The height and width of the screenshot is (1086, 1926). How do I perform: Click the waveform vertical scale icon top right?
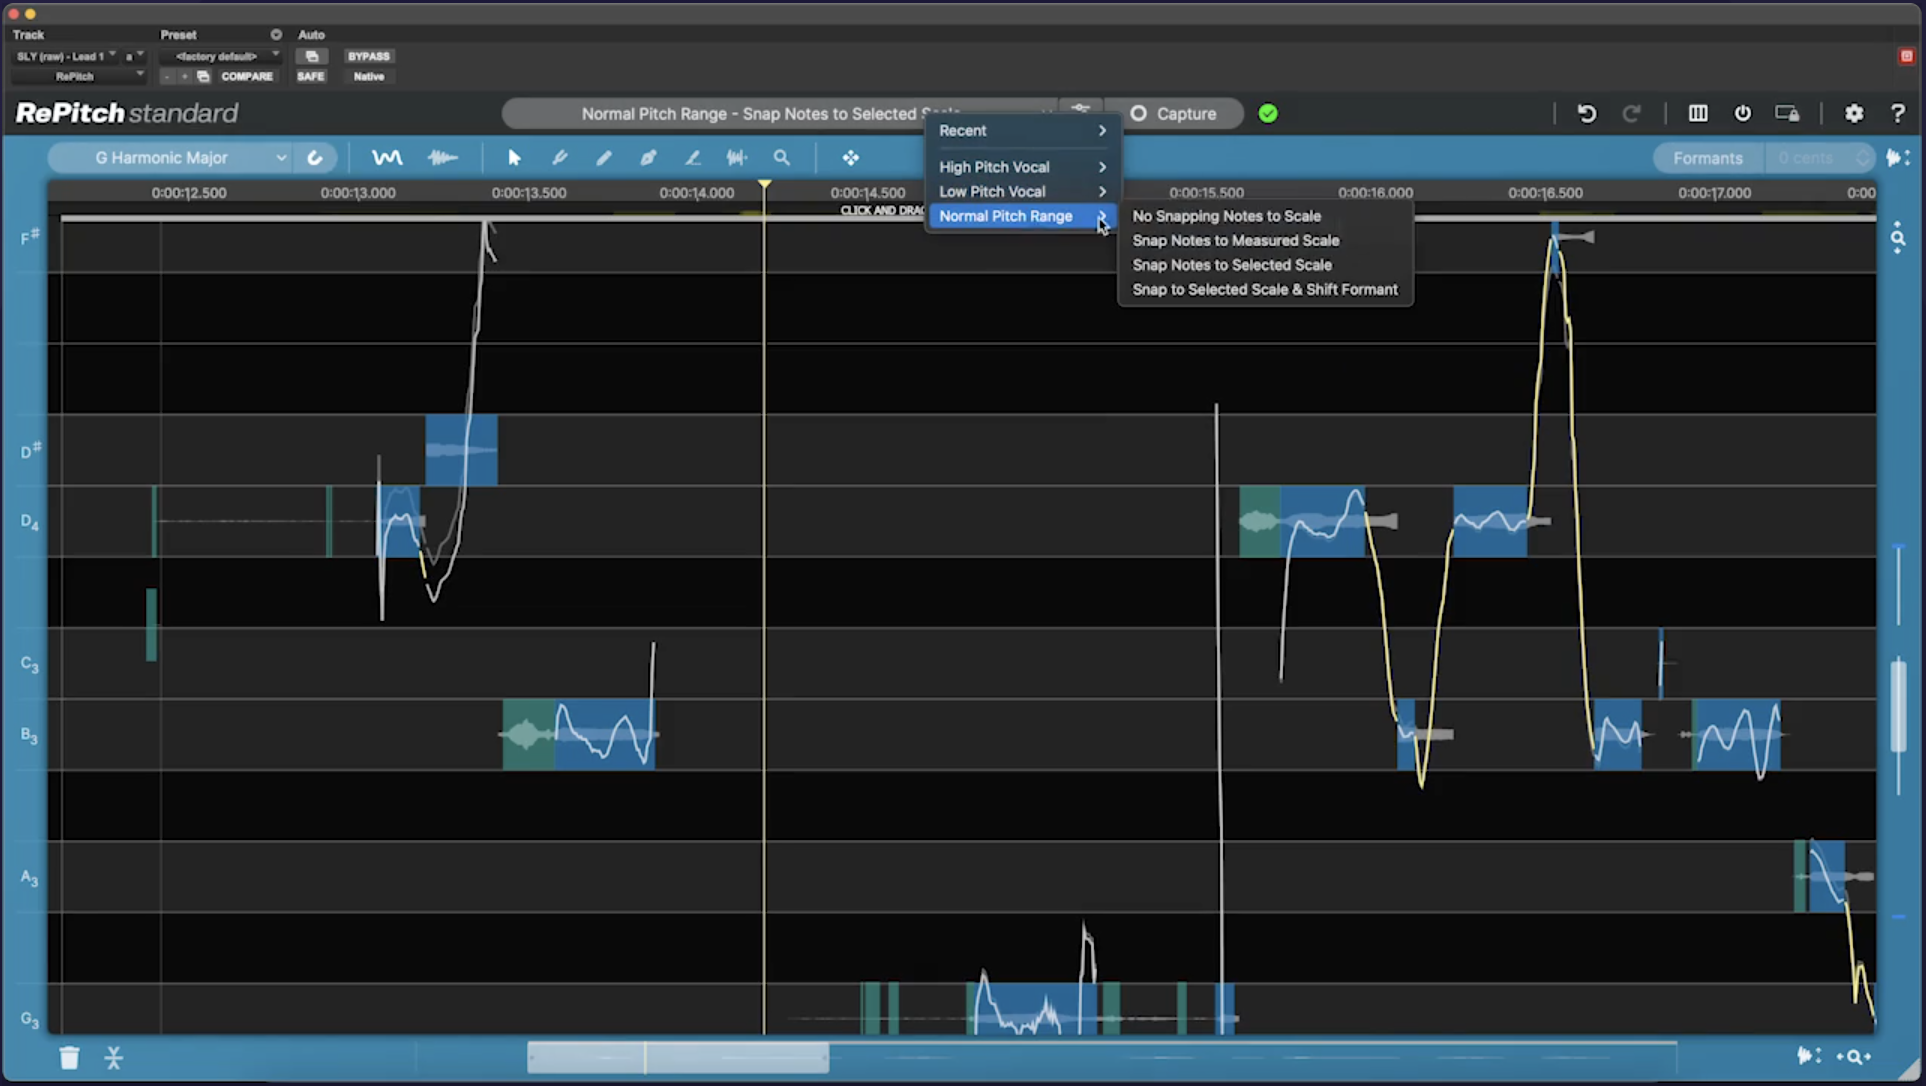click(1897, 158)
